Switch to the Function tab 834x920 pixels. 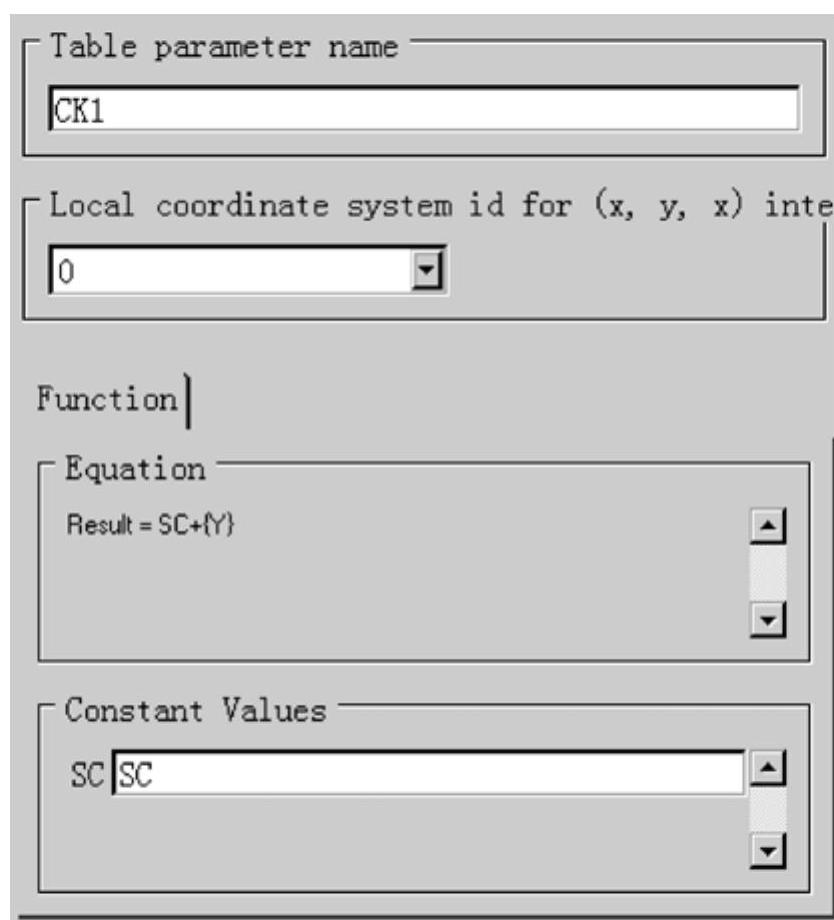tap(107, 400)
